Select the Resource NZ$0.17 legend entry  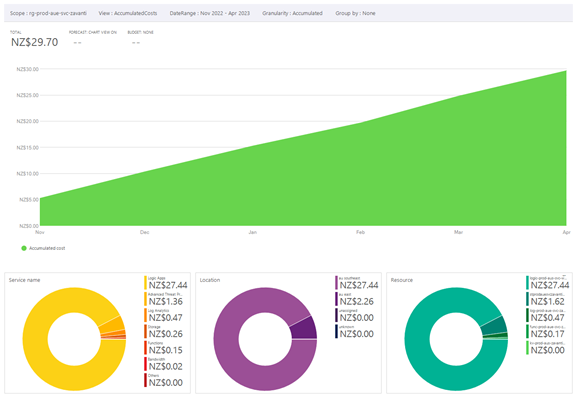pos(546,331)
